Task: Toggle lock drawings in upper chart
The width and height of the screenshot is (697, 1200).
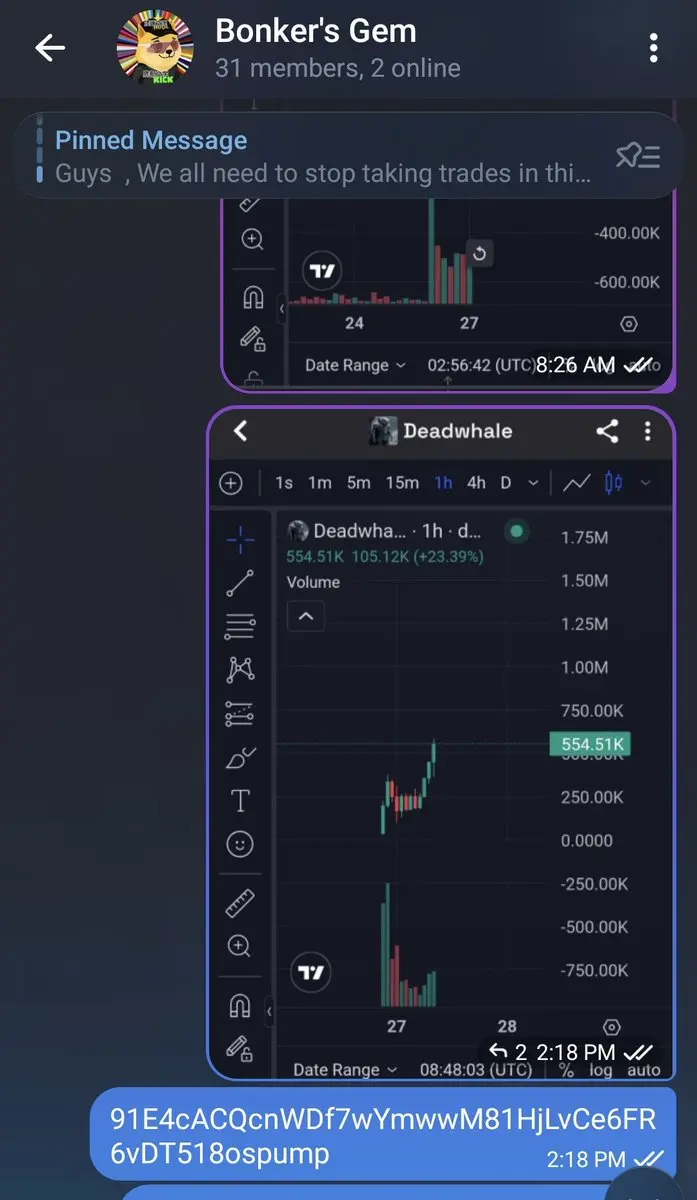Action: click(x=252, y=340)
